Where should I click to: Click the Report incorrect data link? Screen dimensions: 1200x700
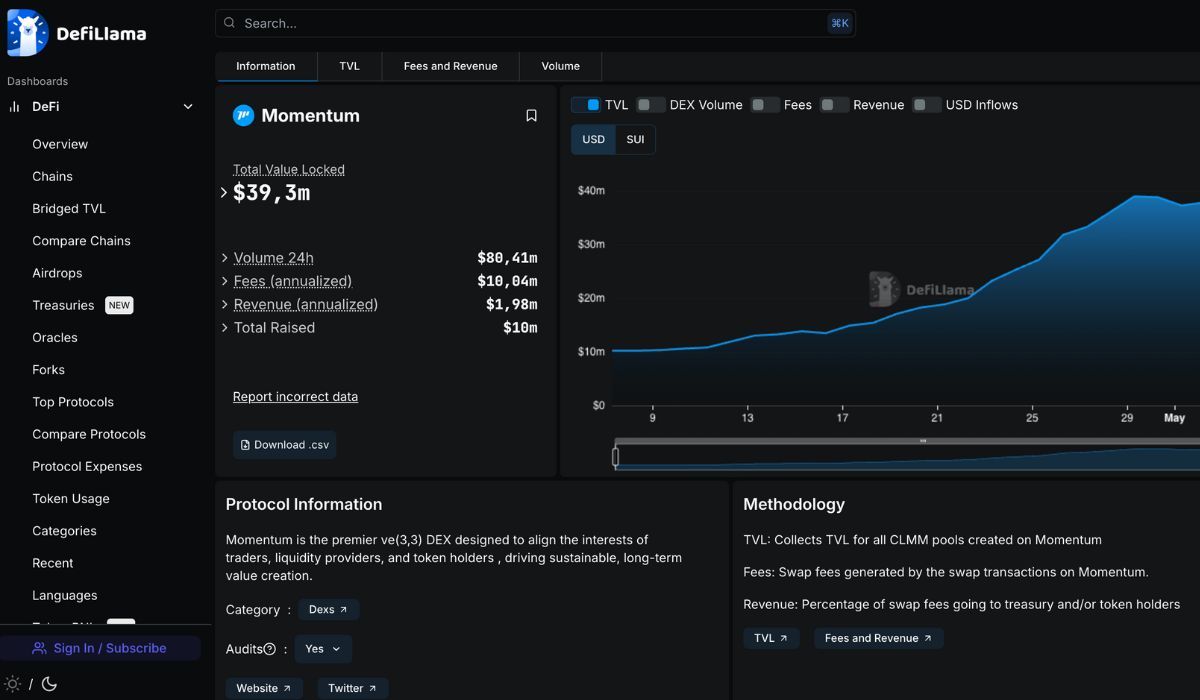click(x=295, y=397)
